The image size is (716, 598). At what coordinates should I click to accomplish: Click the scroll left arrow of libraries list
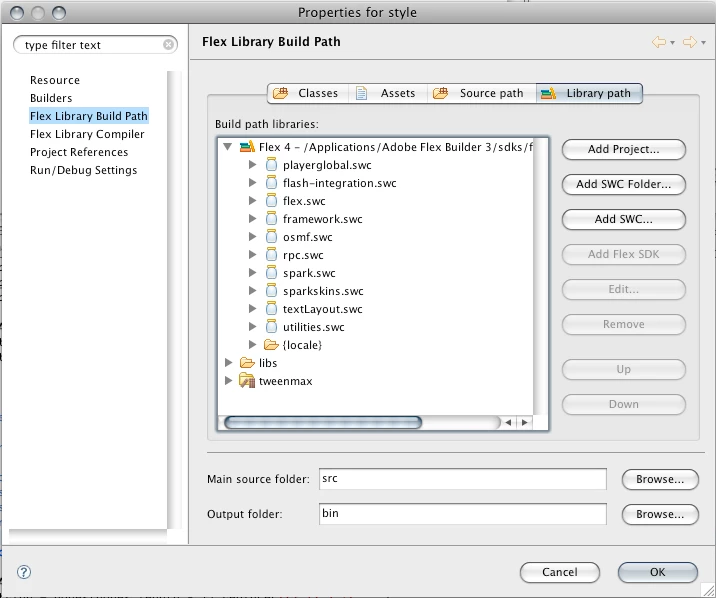508,422
